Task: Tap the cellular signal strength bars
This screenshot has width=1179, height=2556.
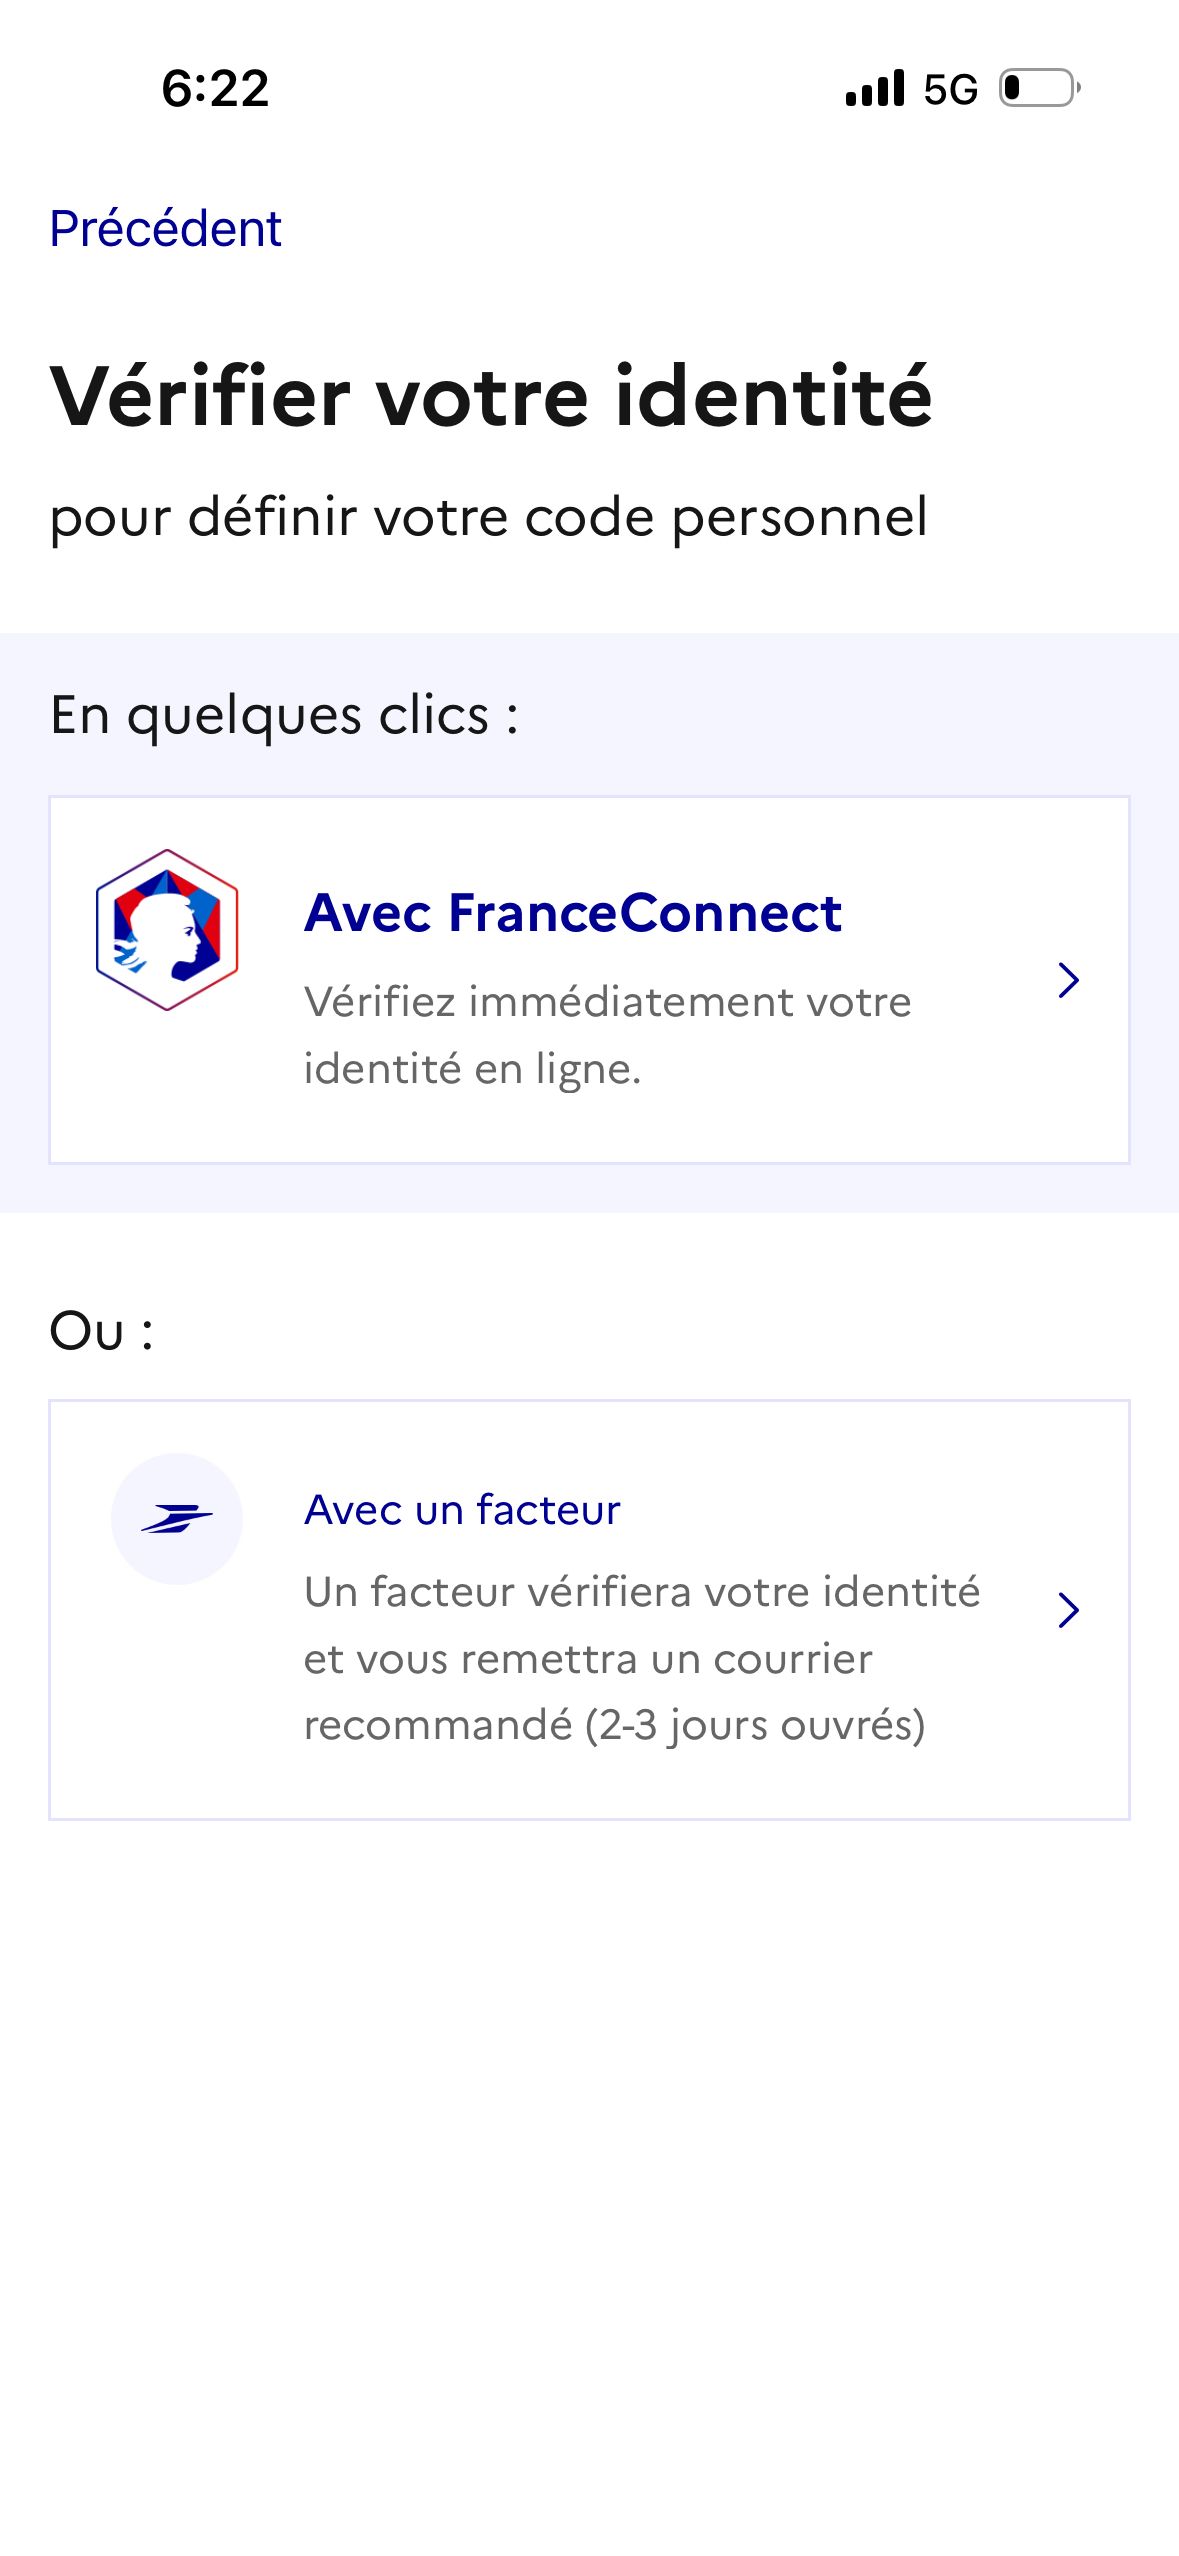Action: pos(875,88)
